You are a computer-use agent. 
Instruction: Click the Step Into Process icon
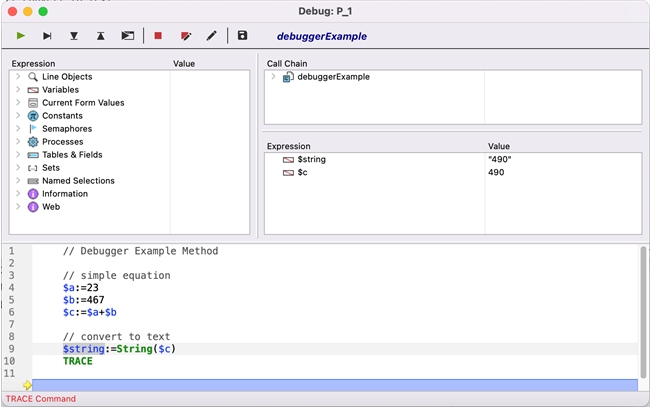point(128,36)
